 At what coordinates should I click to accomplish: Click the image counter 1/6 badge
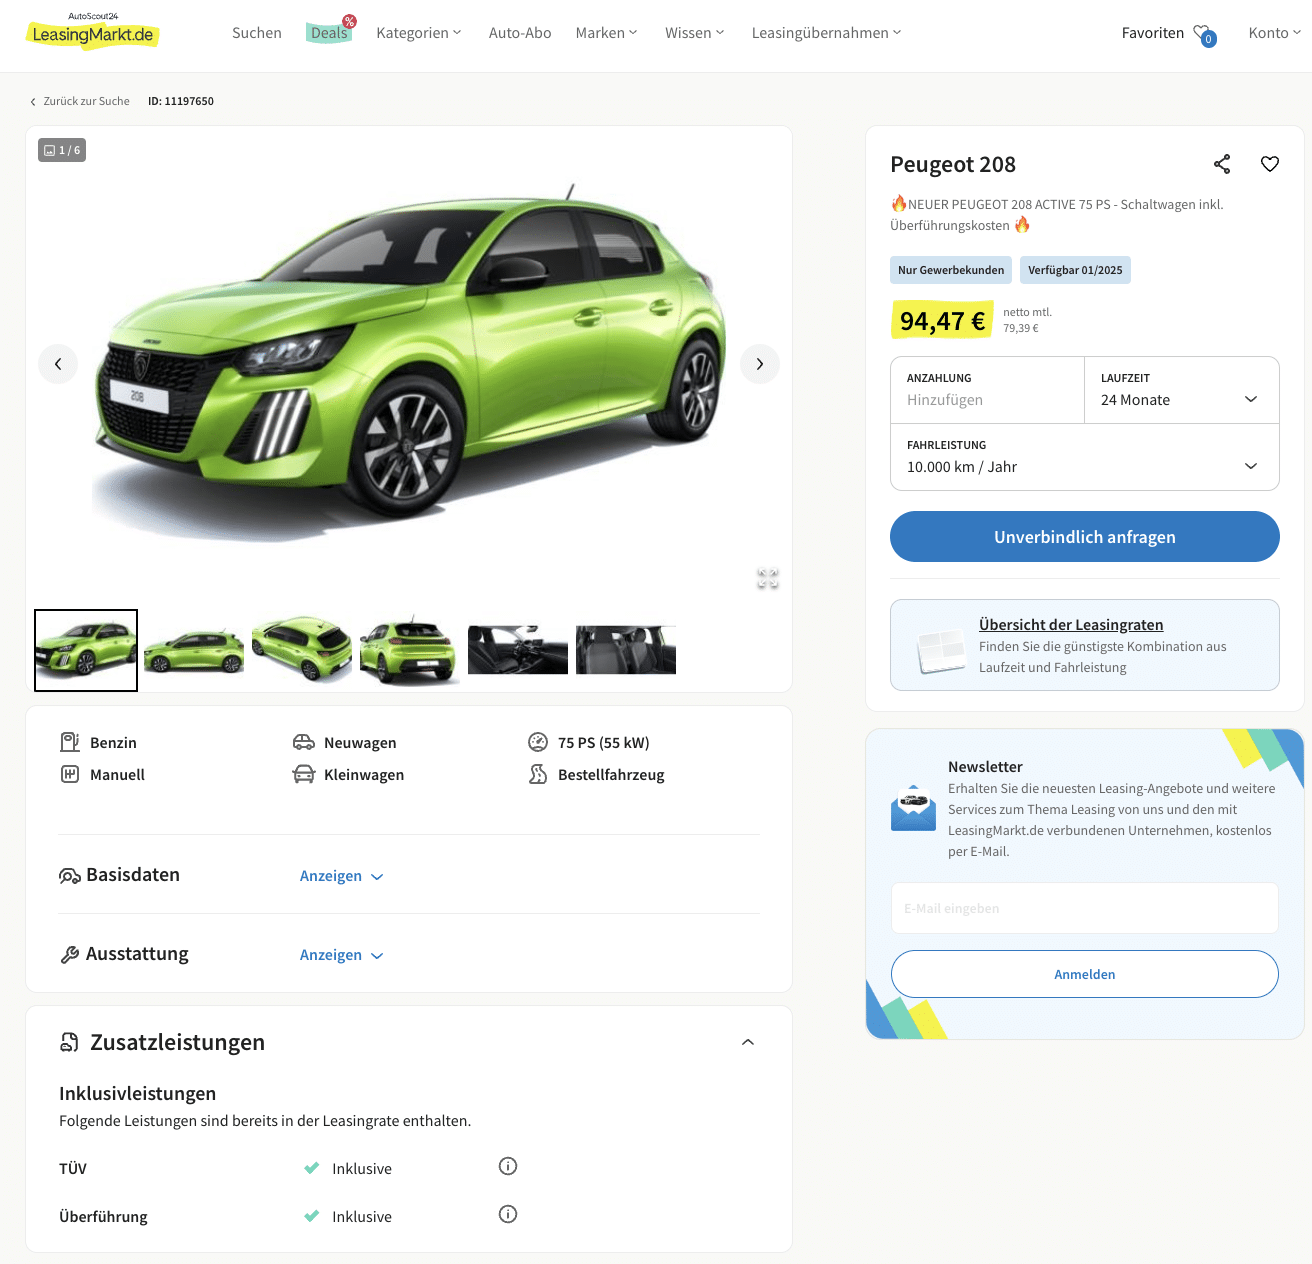coord(62,150)
